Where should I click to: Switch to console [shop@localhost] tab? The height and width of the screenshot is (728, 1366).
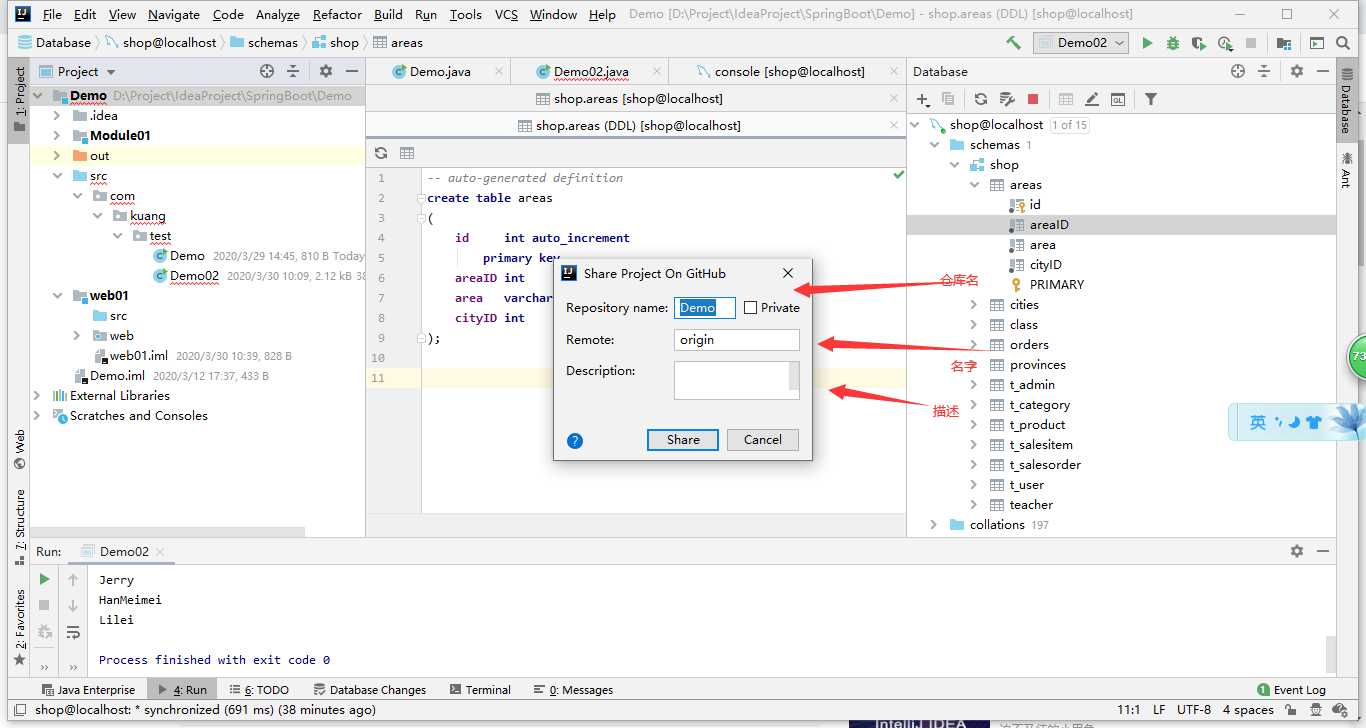coord(789,71)
